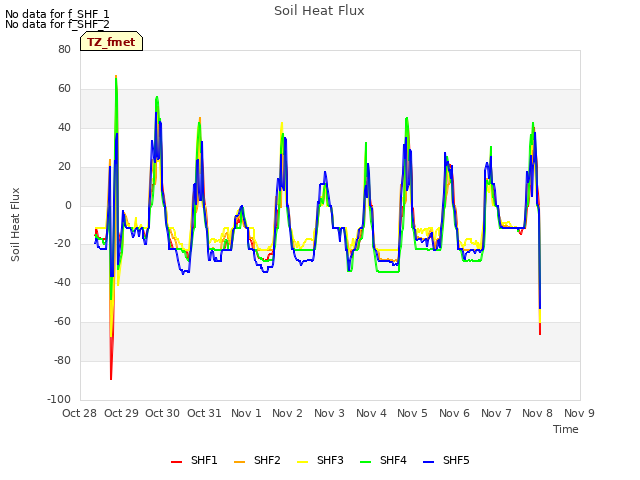Toggle SHF2 series in legend

257,460
